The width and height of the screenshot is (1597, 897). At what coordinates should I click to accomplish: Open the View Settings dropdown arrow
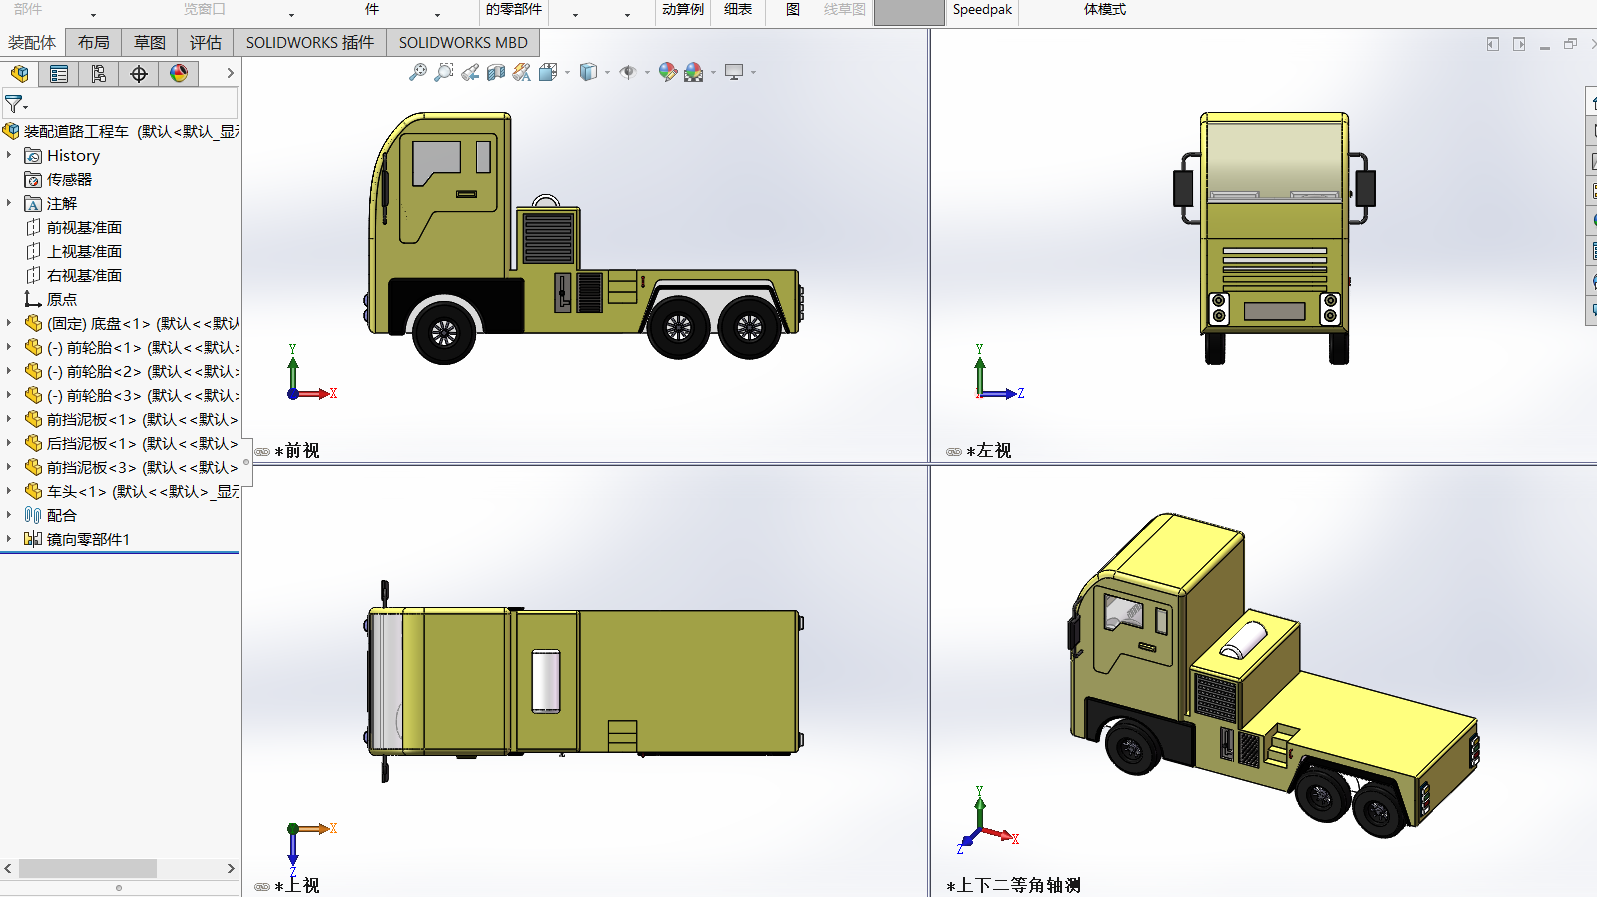[x=753, y=73]
